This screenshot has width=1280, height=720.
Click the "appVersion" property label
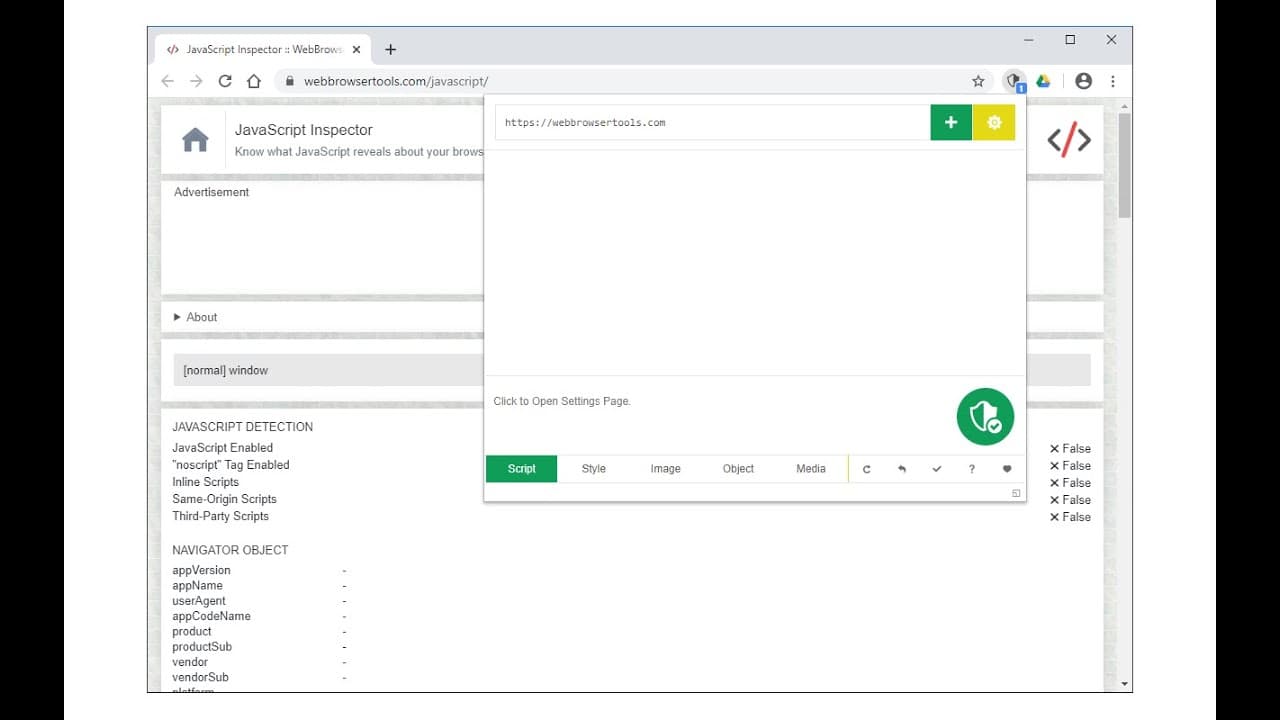click(201, 571)
